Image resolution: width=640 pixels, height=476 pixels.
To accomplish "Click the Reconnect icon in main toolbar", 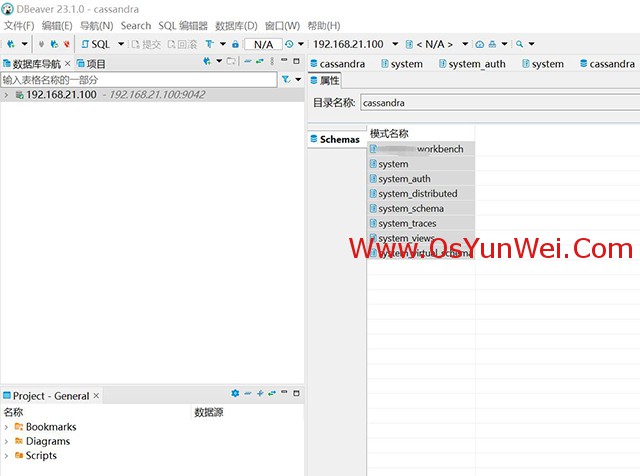I will [x=54, y=44].
